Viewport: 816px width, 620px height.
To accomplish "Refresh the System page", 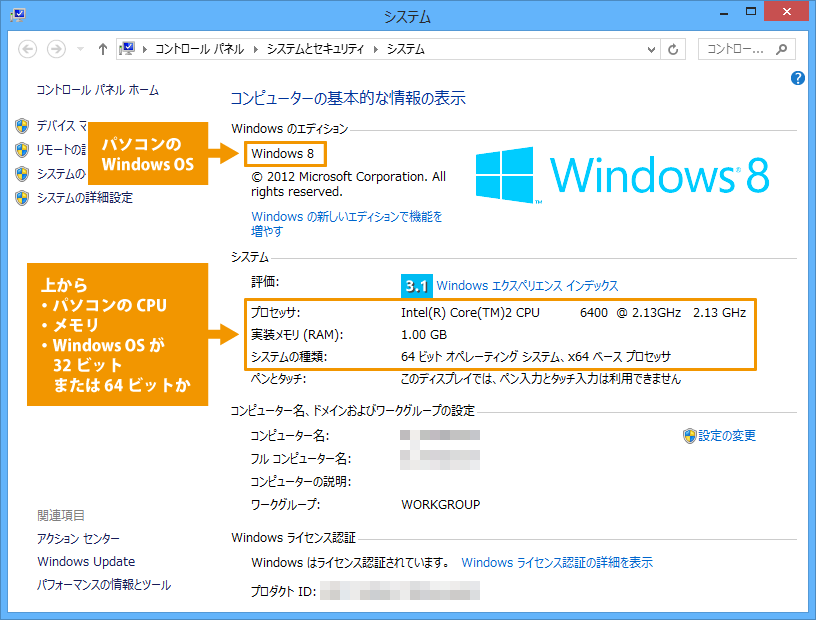I will 673,49.
